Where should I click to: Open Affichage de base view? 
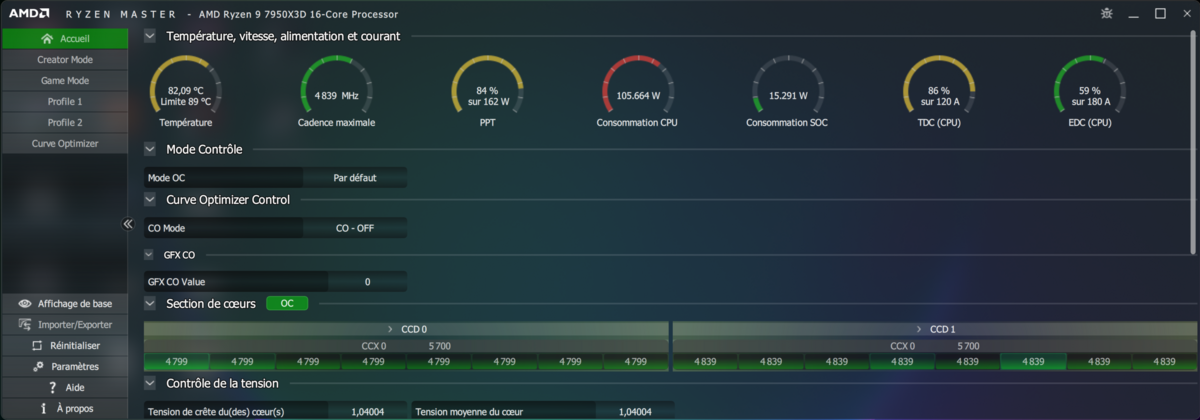(x=65, y=303)
